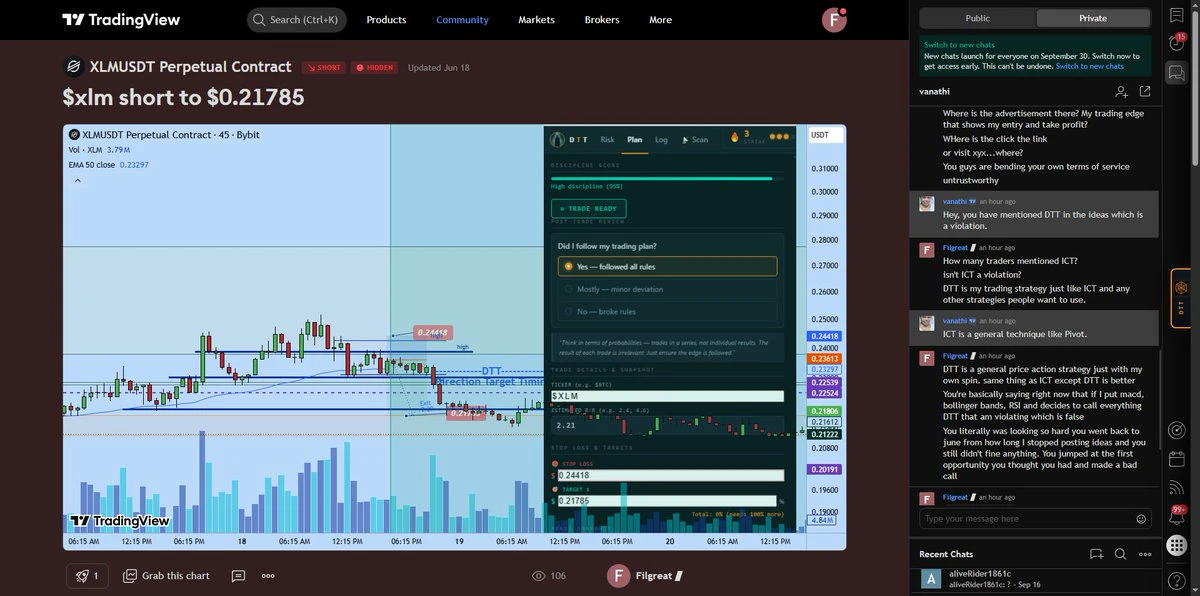
Task: Open the emoji picker in message box
Action: (x=1141, y=519)
